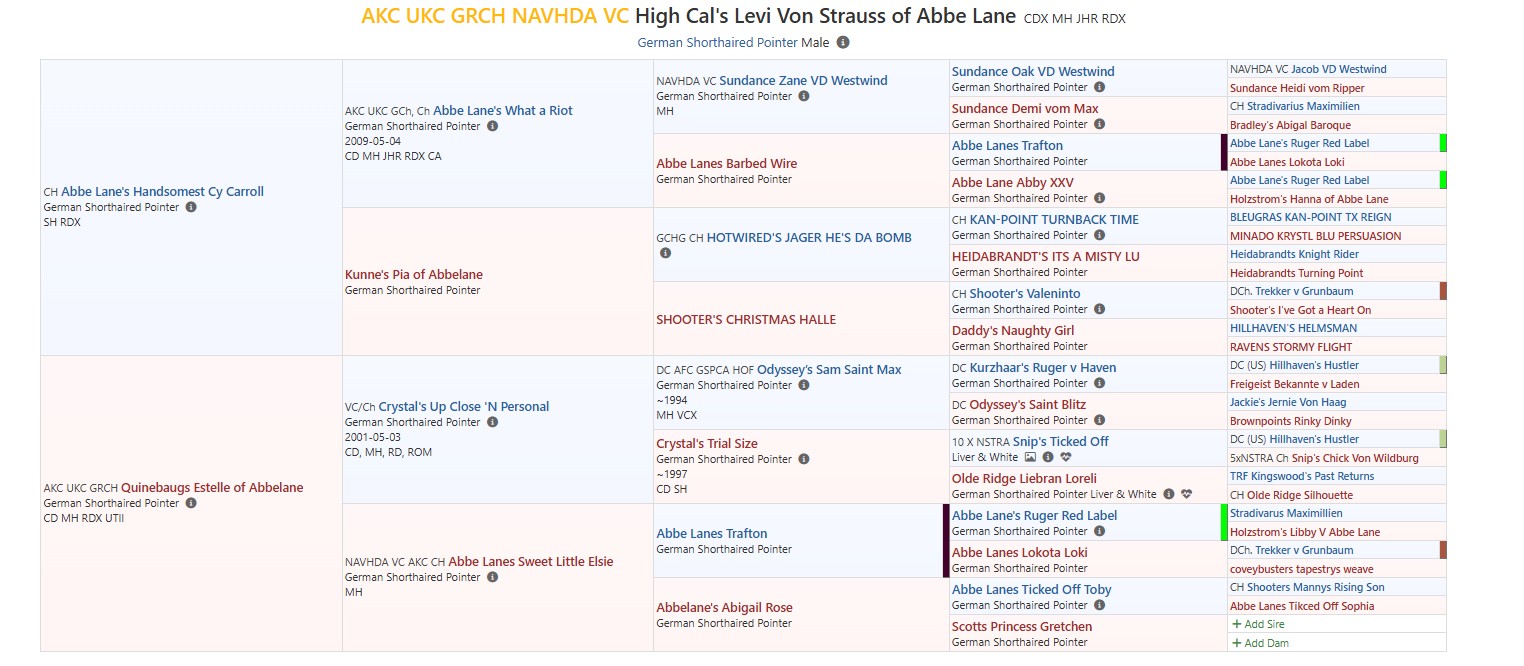This screenshot has width=1524, height=666.
Task: Open Kunne's Pia of Abbelane profile
Action: pyautogui.click(x=413, y=274)
